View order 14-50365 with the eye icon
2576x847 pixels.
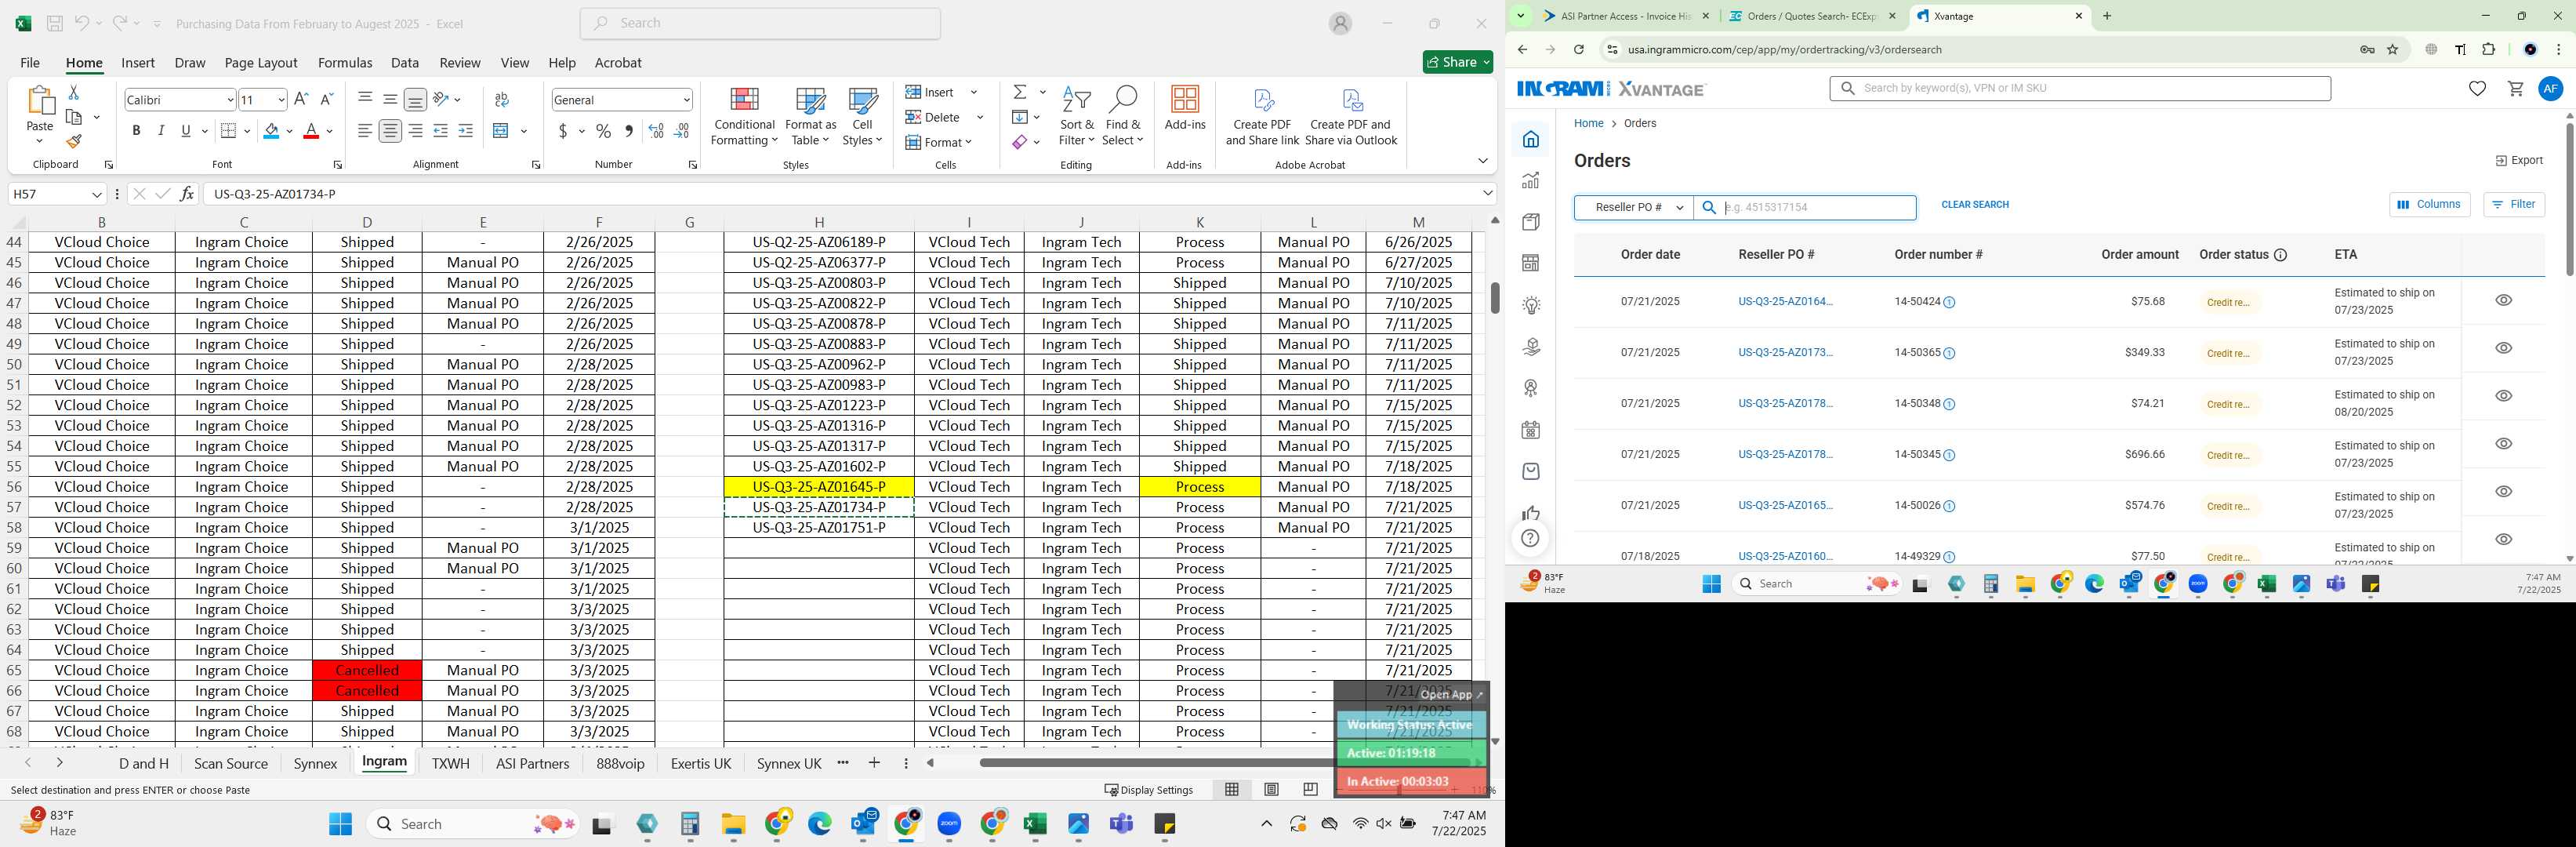2503,348
